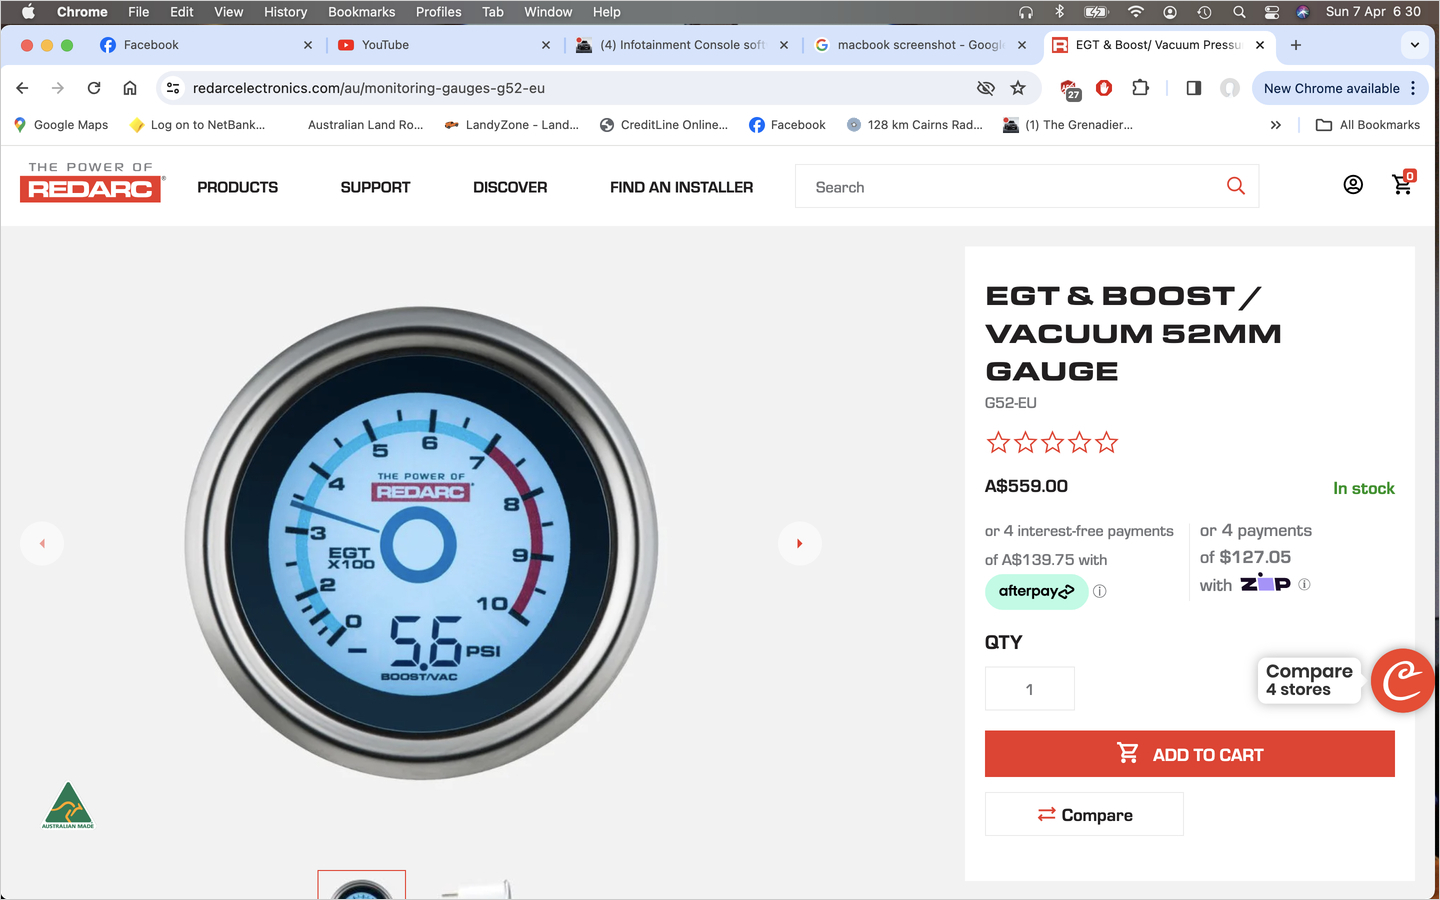Click the five-star rating row
The image size is (1440, 900).
1052,443
